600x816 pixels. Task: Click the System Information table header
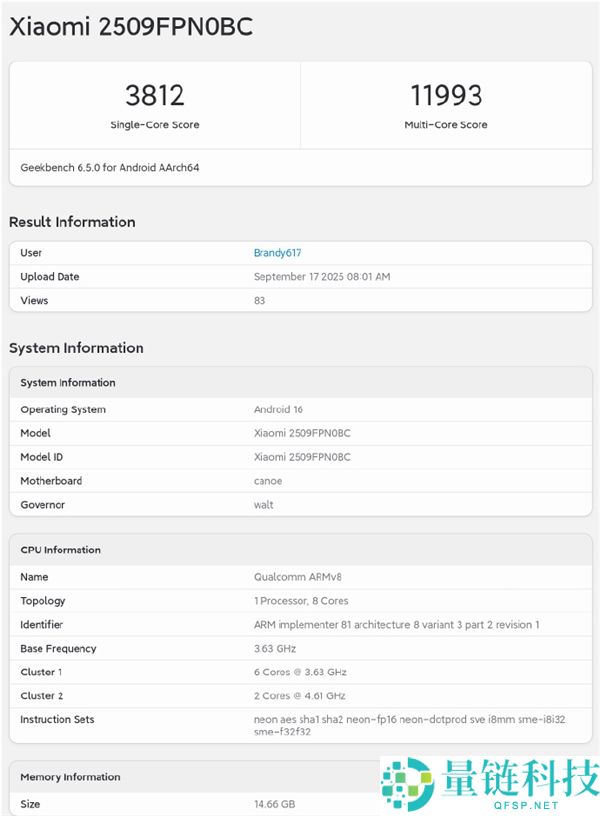coord(68,383)
